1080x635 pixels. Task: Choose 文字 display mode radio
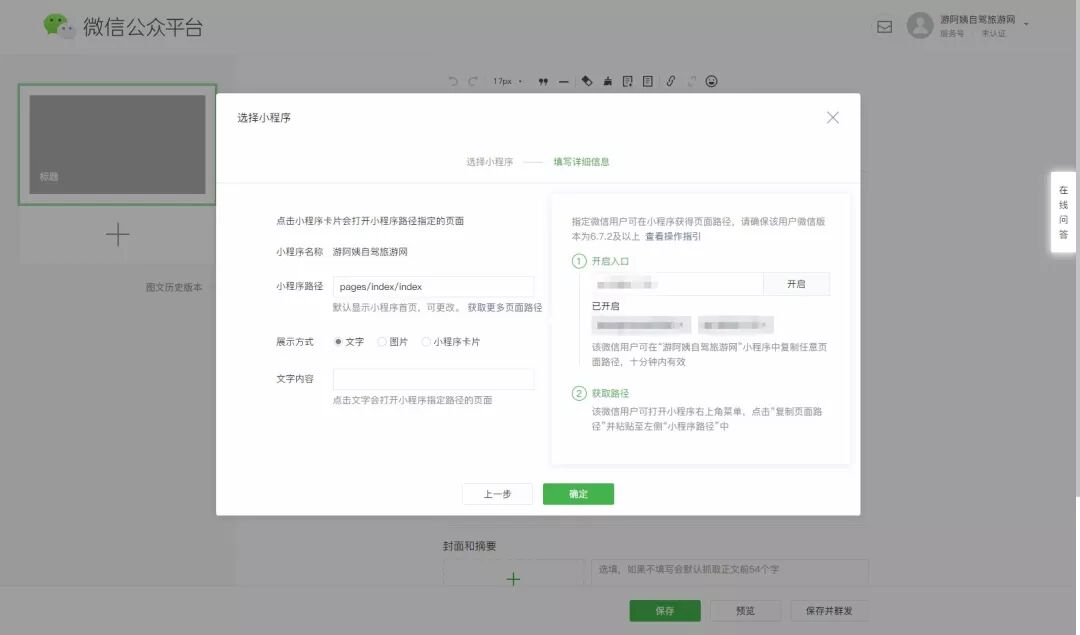[x=338, y=342]
